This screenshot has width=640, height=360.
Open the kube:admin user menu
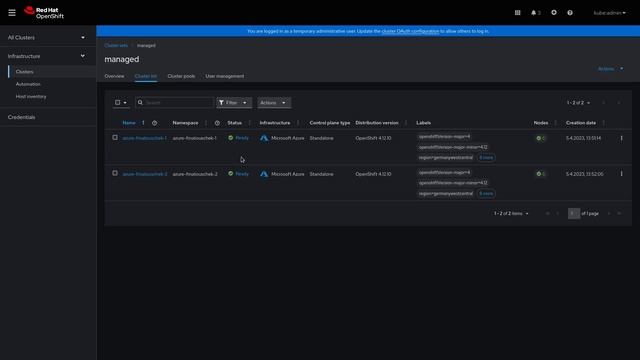click(609, 13)
